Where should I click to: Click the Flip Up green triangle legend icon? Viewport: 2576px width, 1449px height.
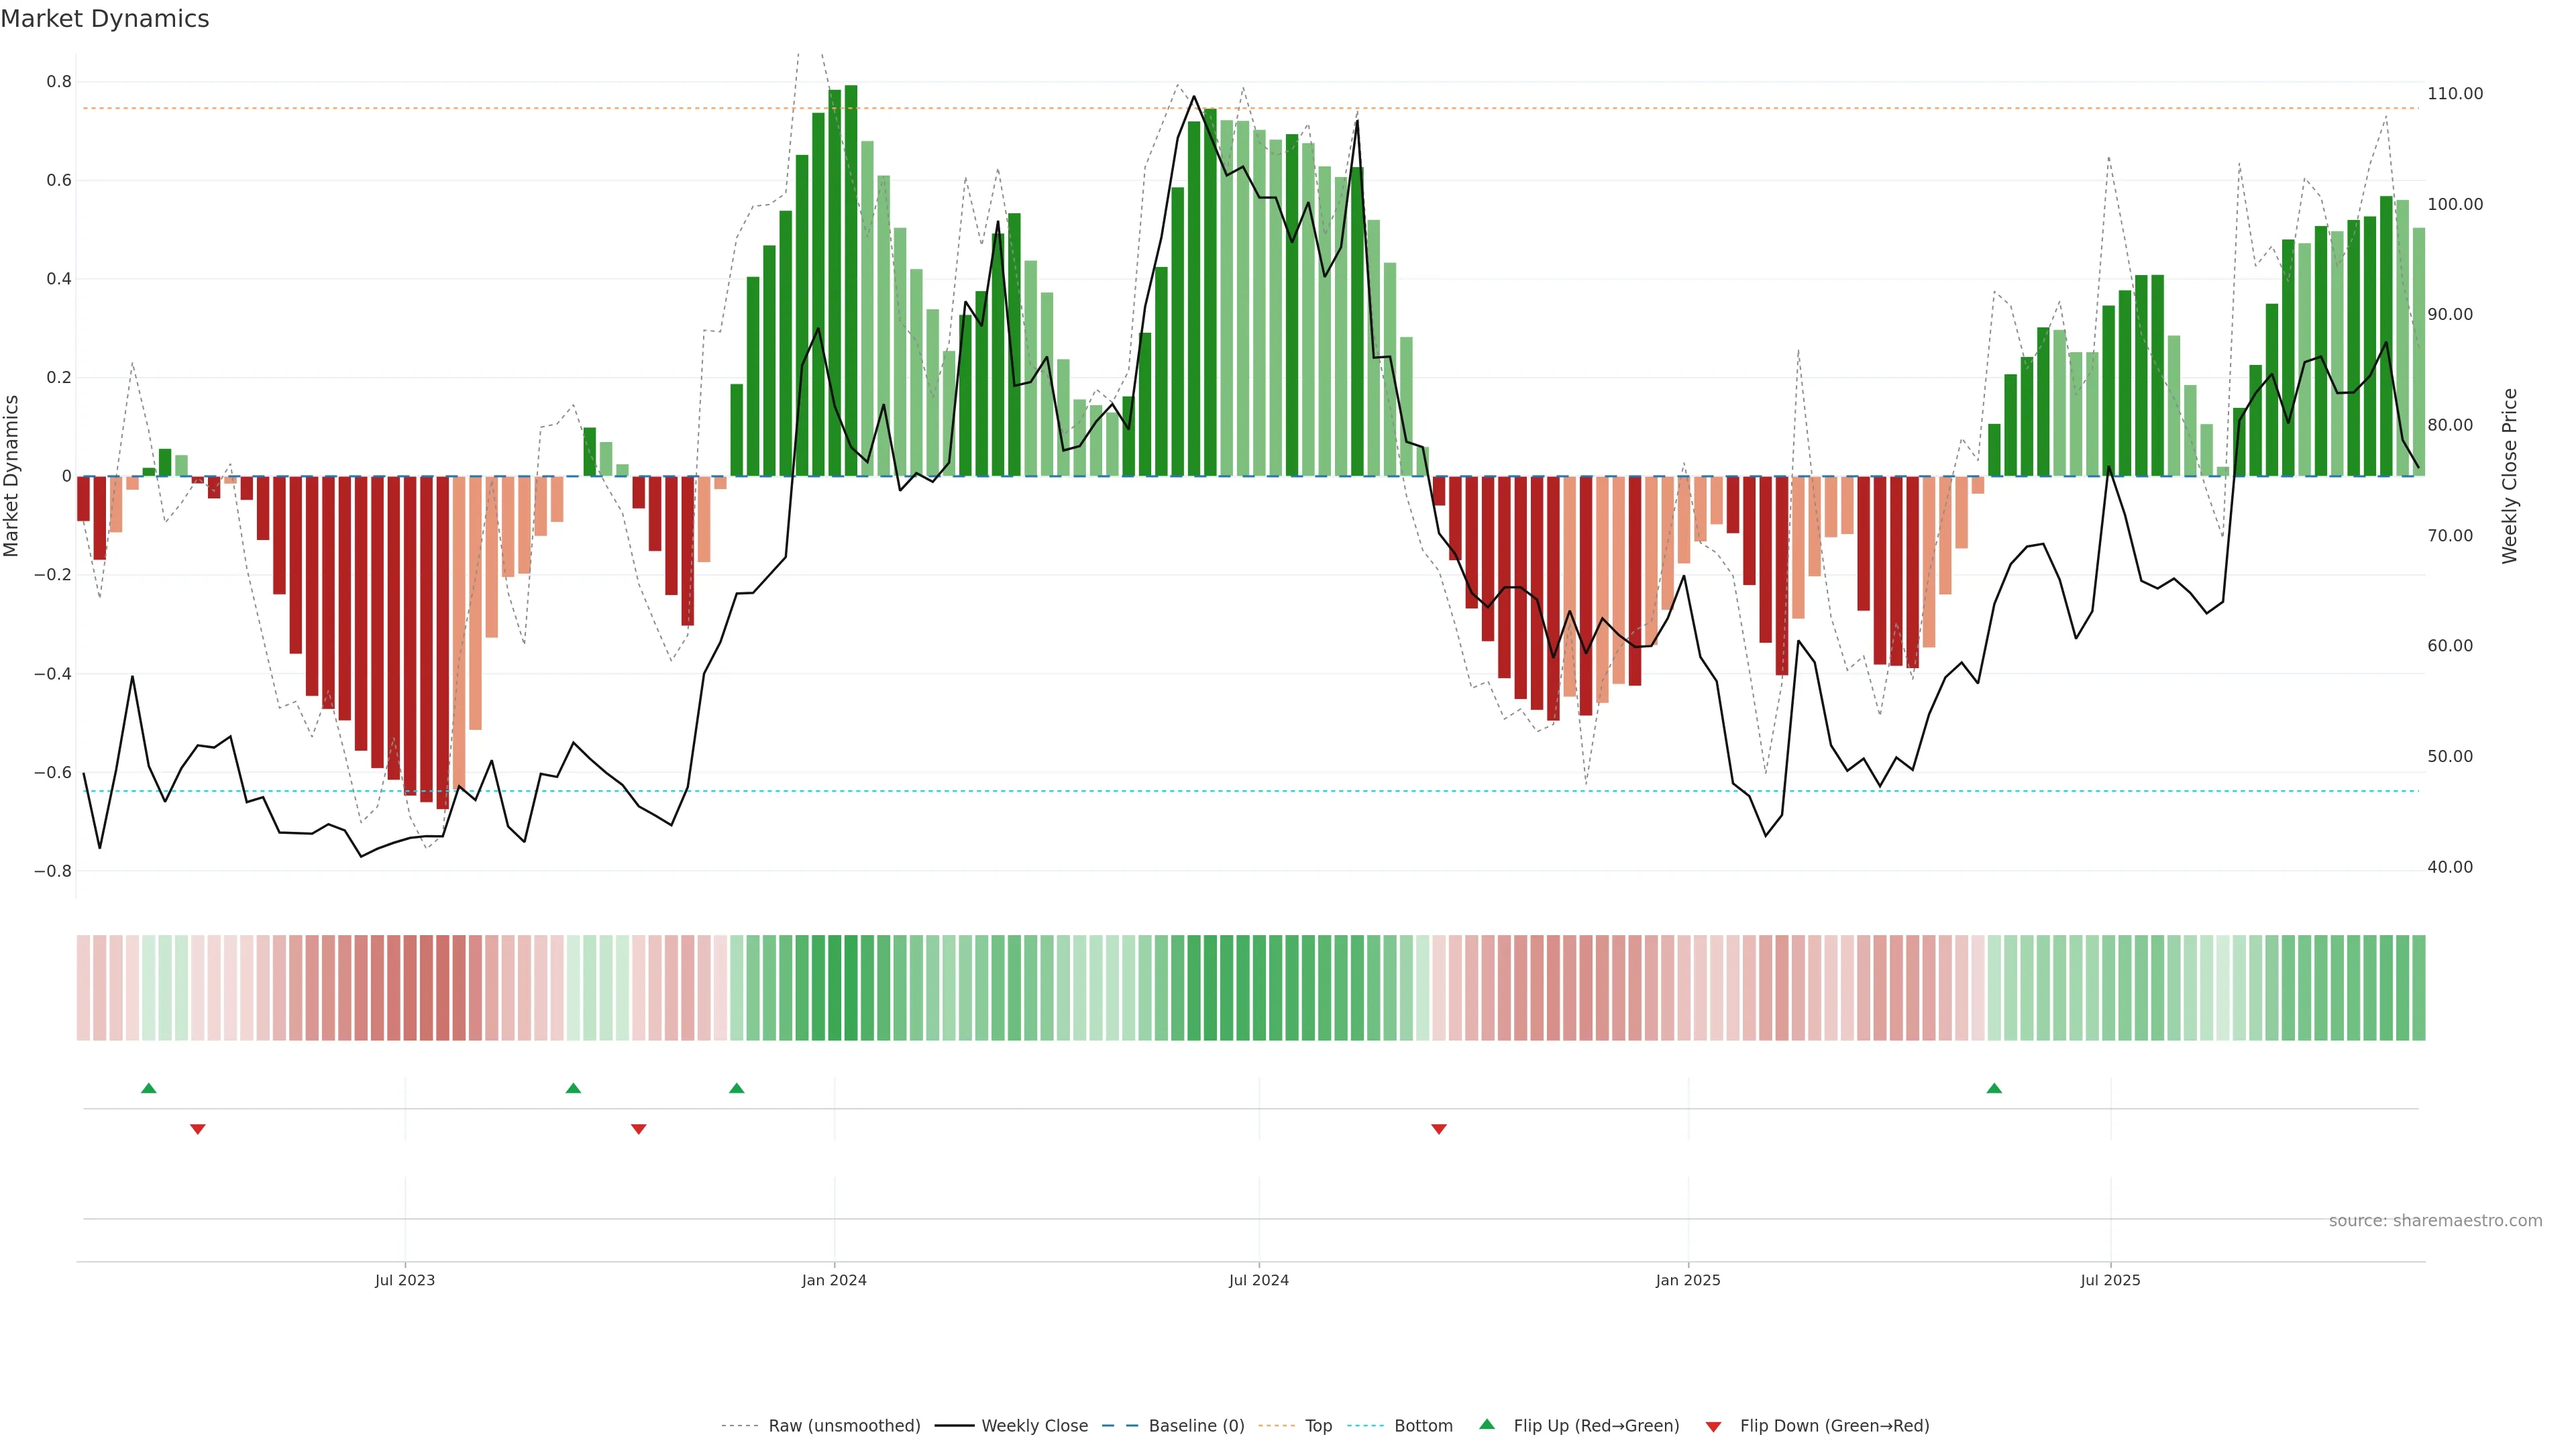coord(1487,1424)
